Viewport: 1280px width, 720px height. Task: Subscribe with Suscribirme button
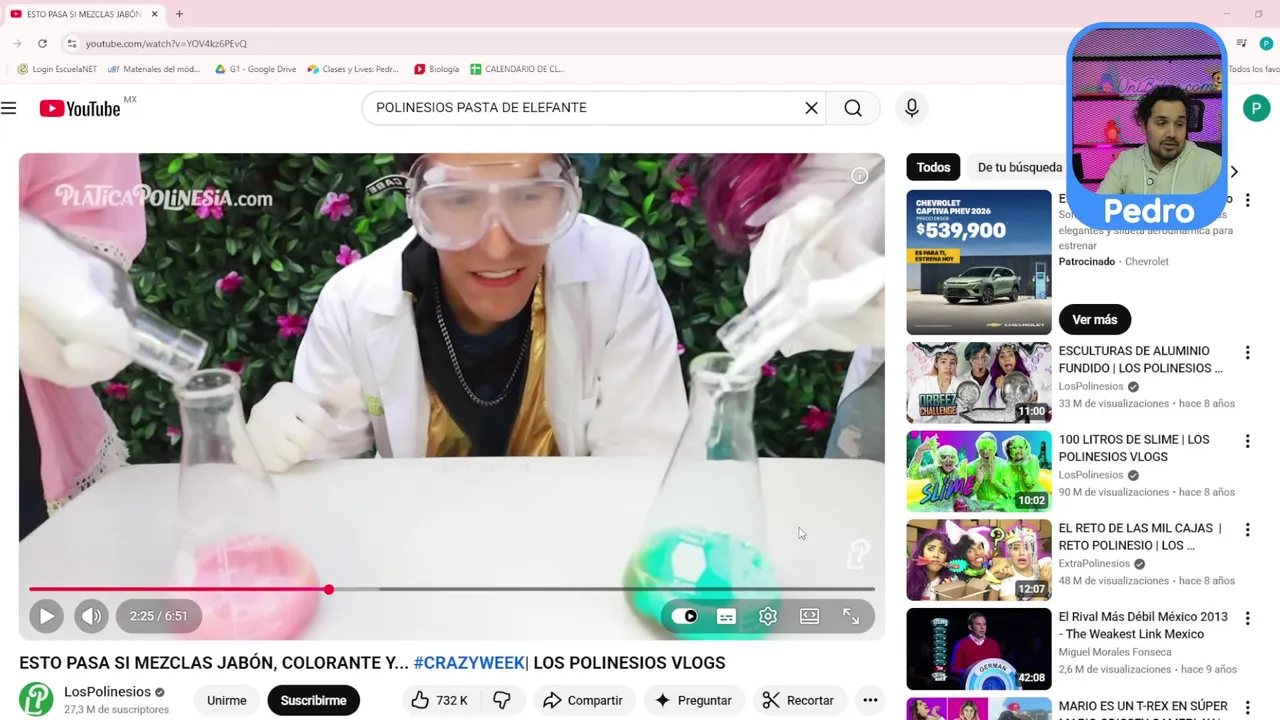313,700
